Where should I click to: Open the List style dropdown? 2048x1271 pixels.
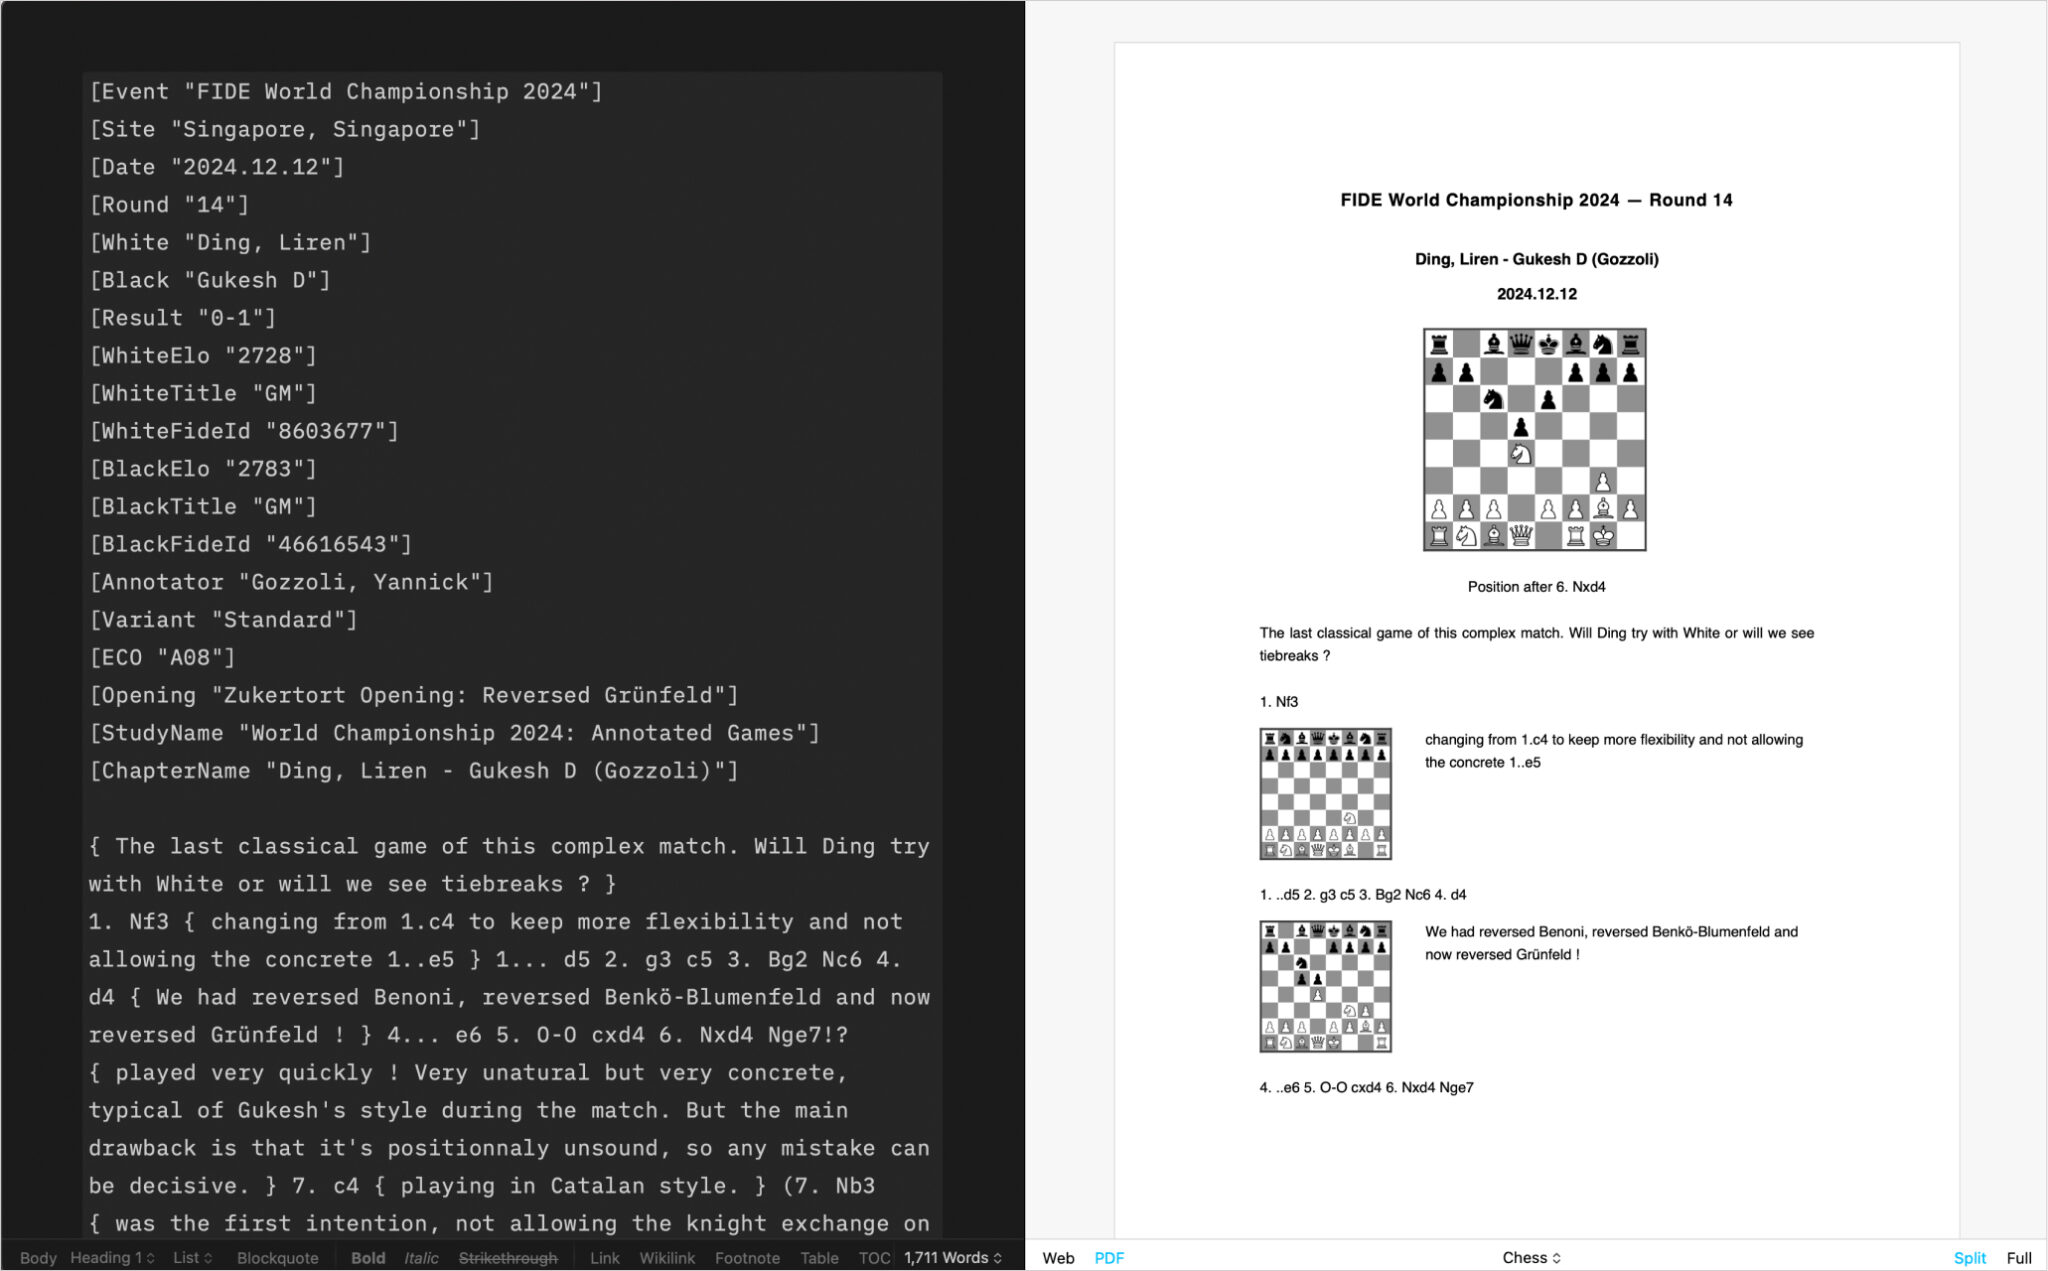(x=188, y=1258)
